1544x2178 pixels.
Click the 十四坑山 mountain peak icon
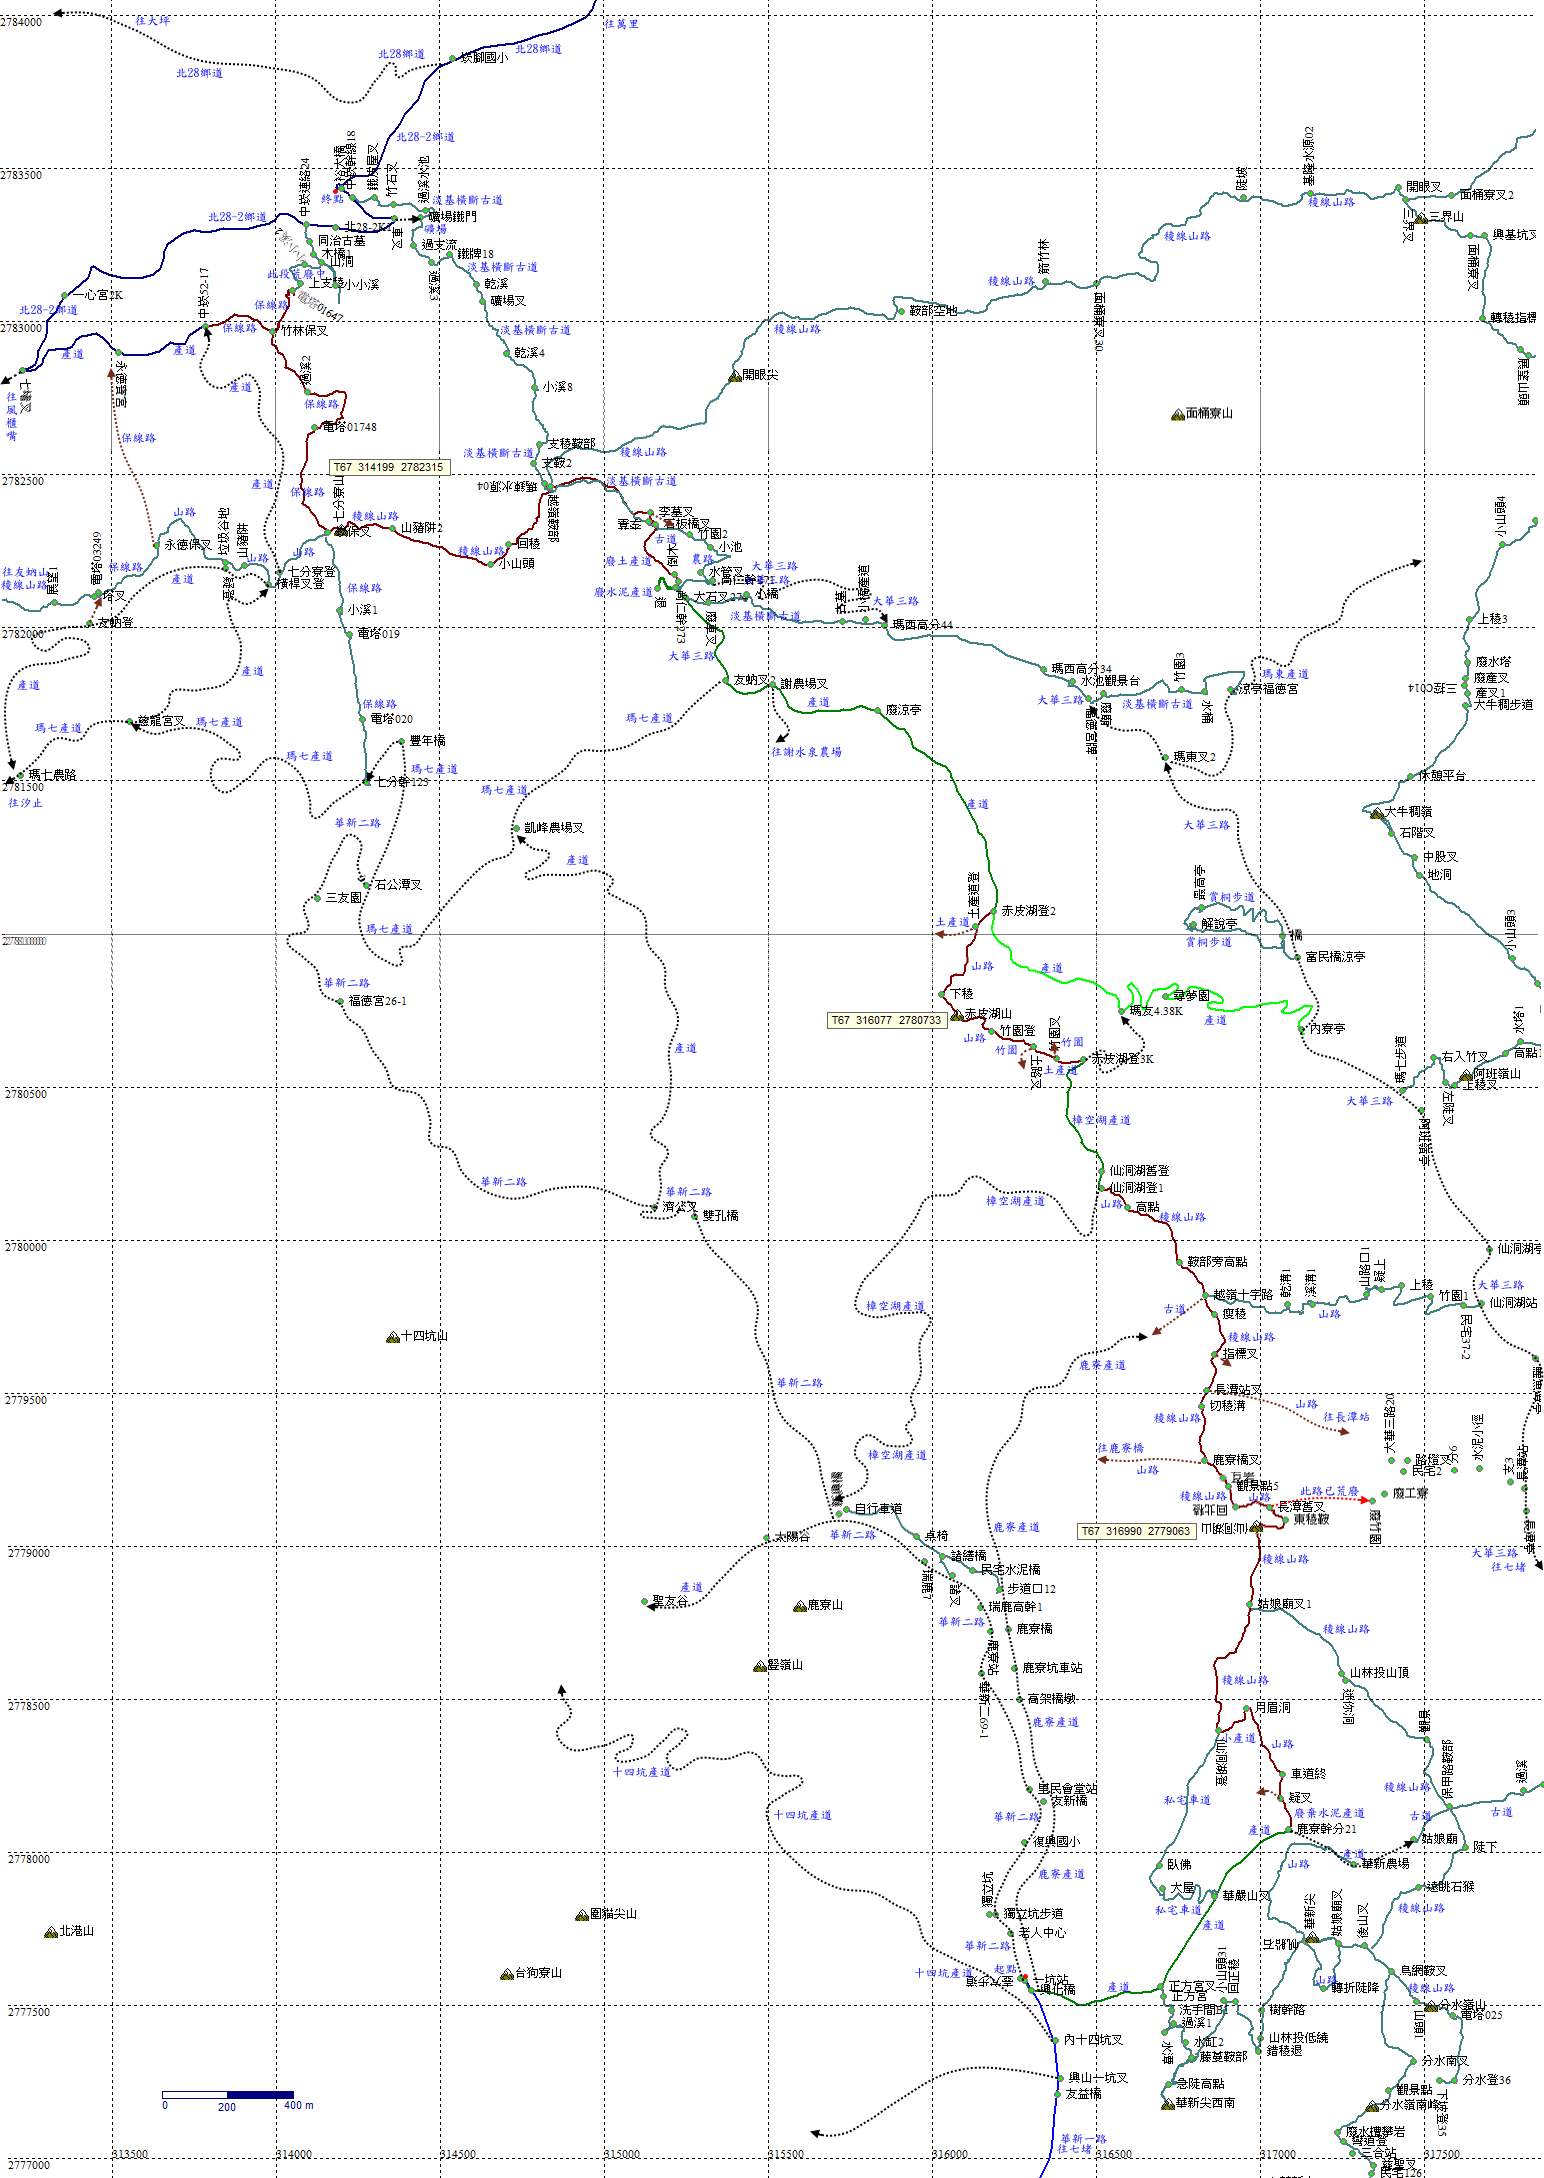tap(393, 1337)
